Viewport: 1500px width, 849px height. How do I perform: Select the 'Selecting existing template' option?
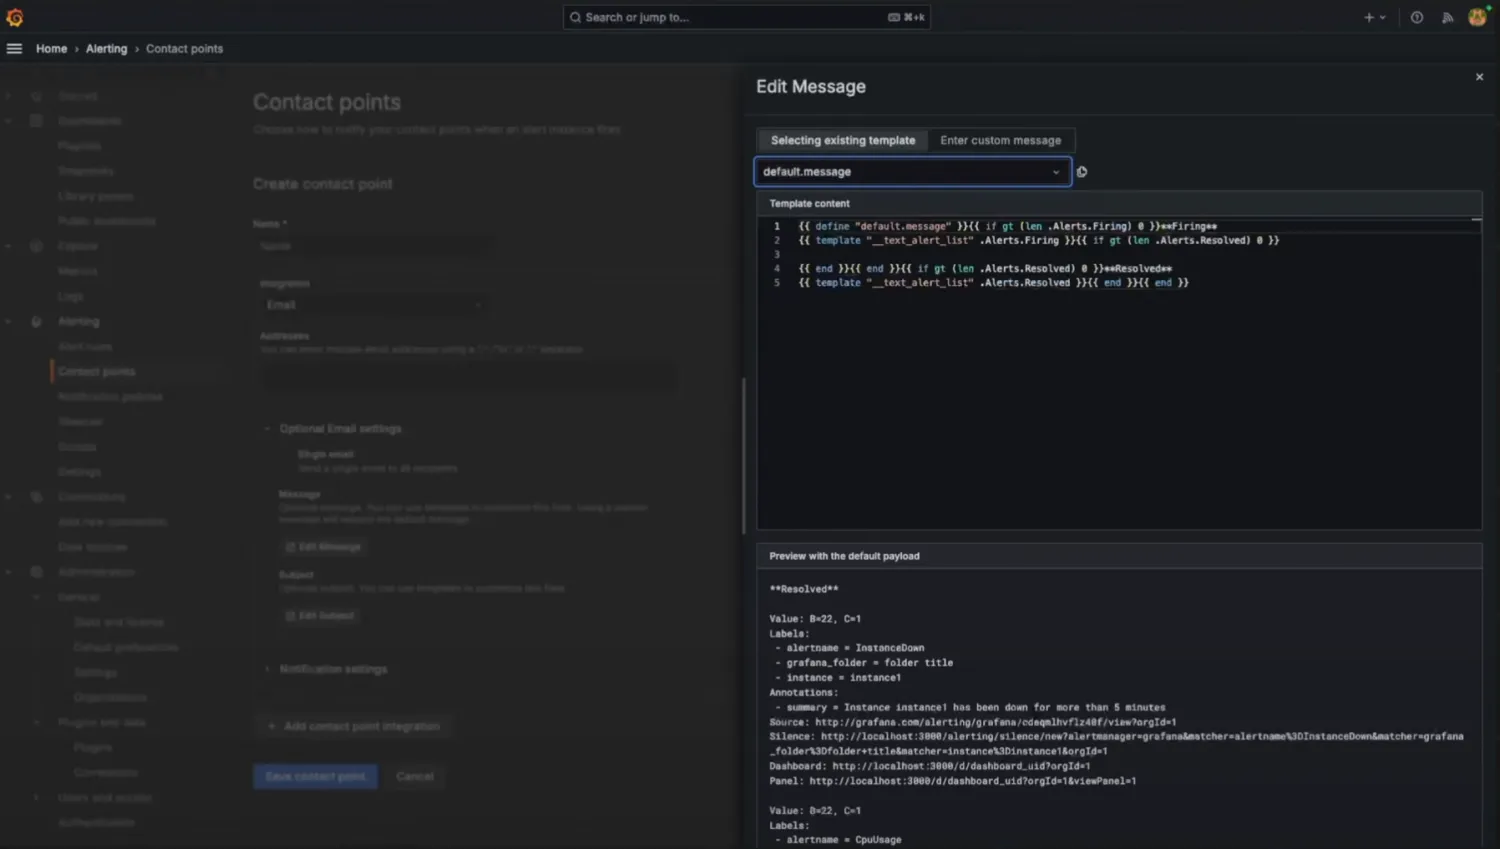[842, 140]
